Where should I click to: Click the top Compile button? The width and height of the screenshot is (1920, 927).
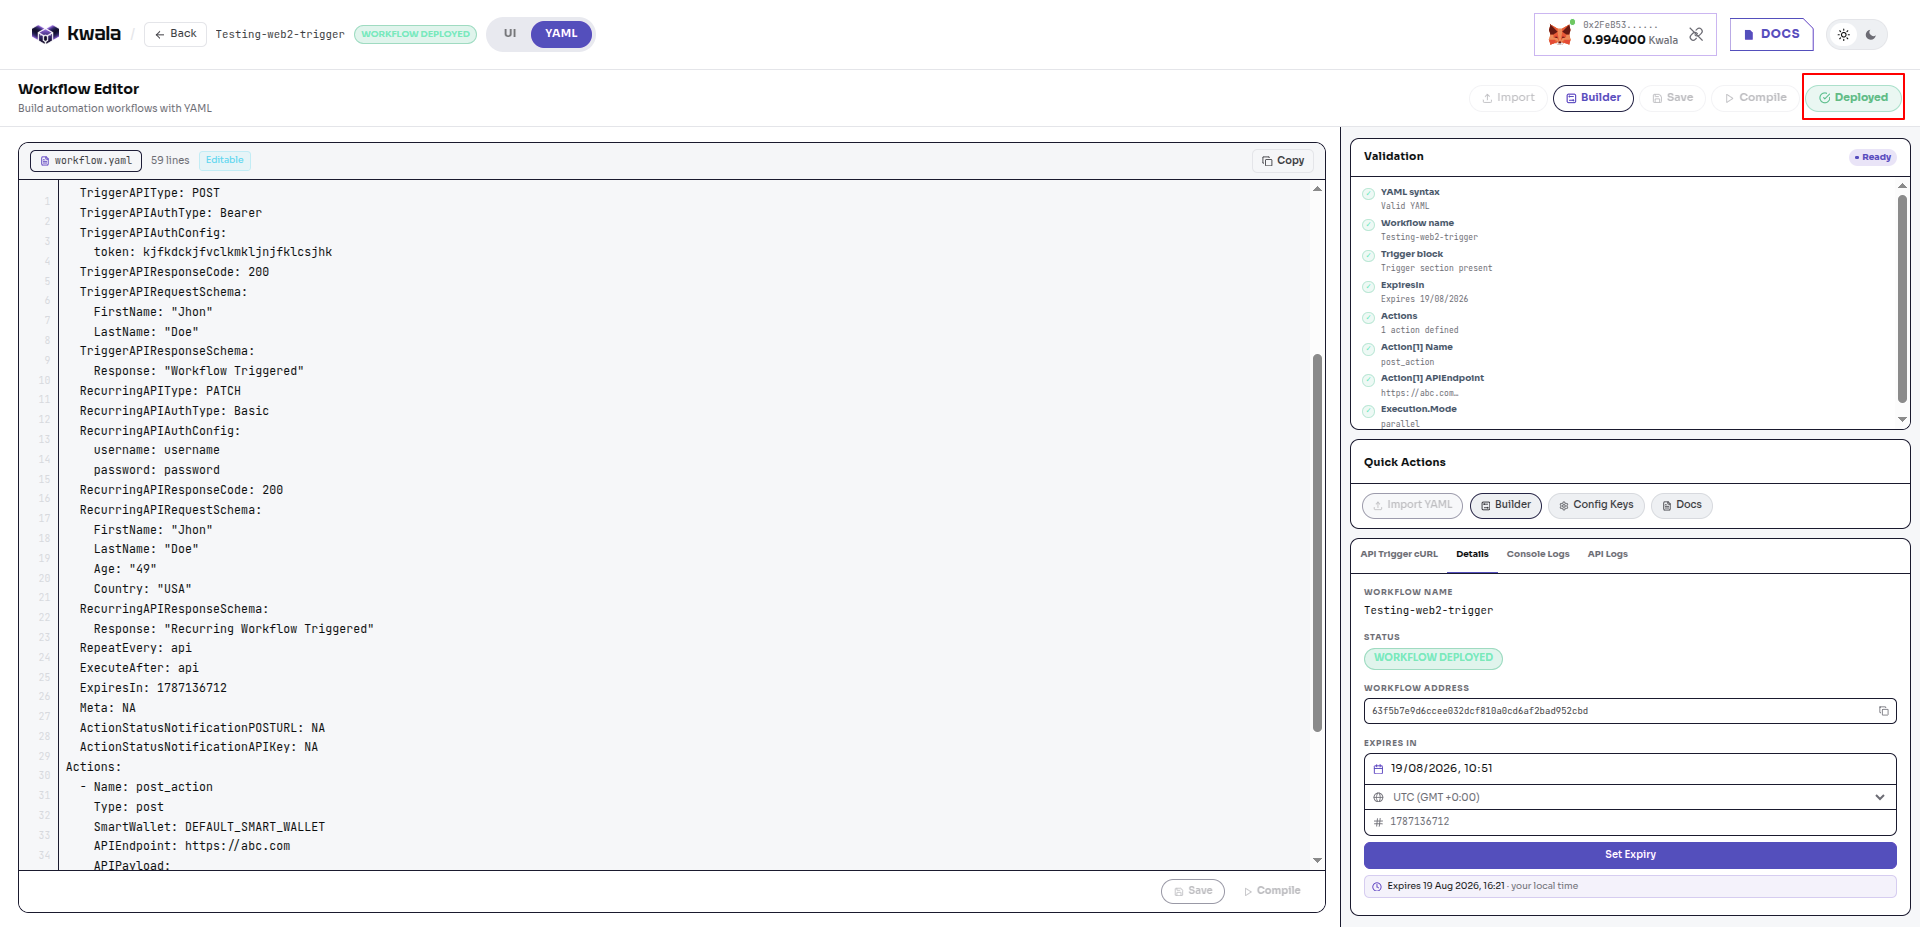(1755, 98)
